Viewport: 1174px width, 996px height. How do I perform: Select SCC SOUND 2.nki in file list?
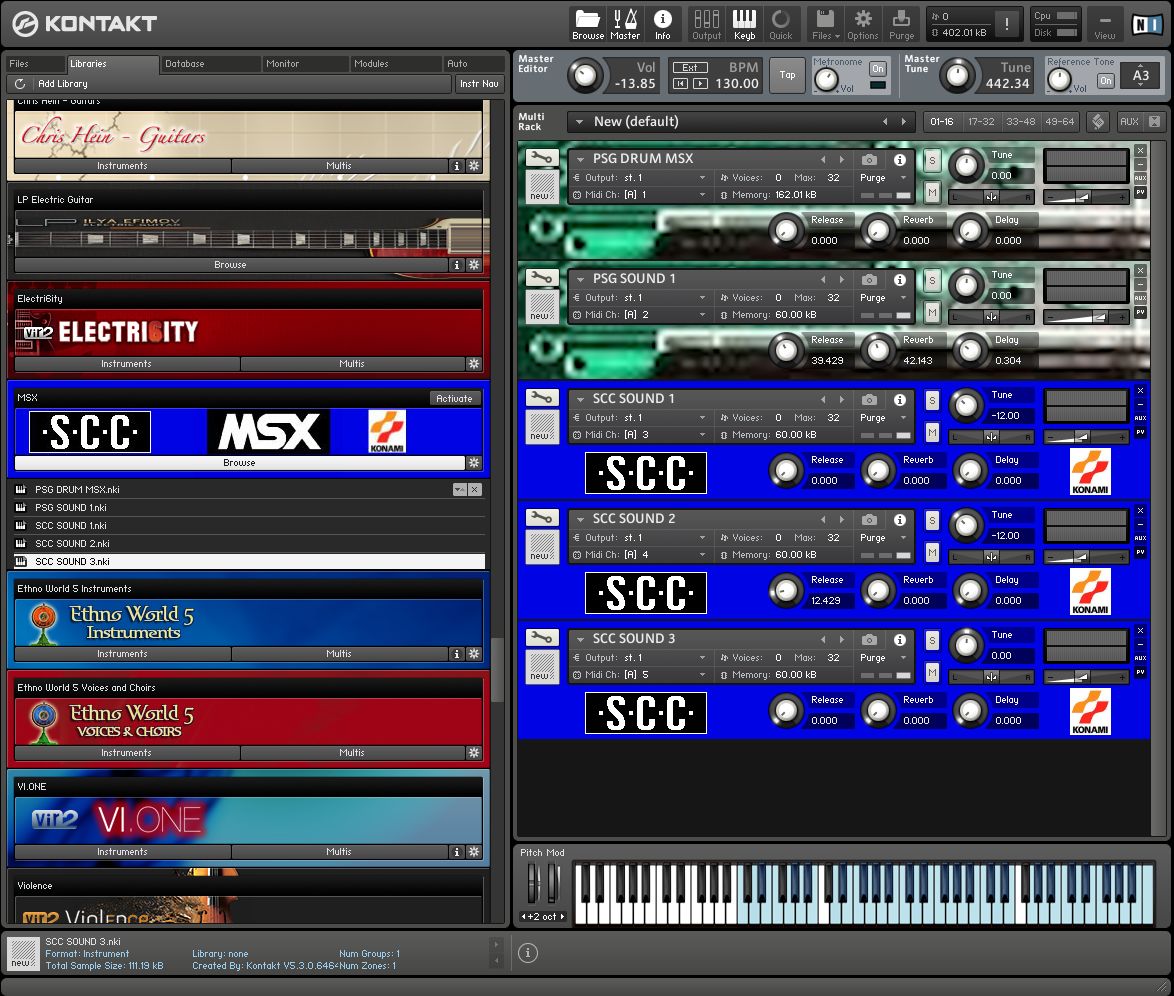click(249, 544)
